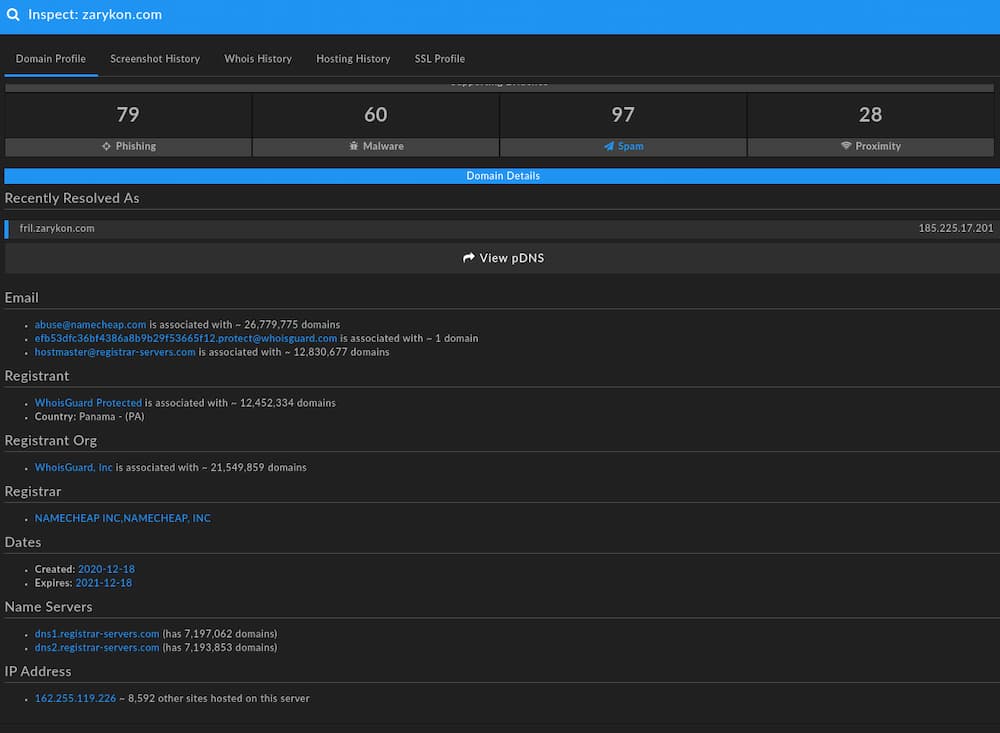Click the Name Servers section heading
Screen dimensions: 1000x733
(48, 607)
